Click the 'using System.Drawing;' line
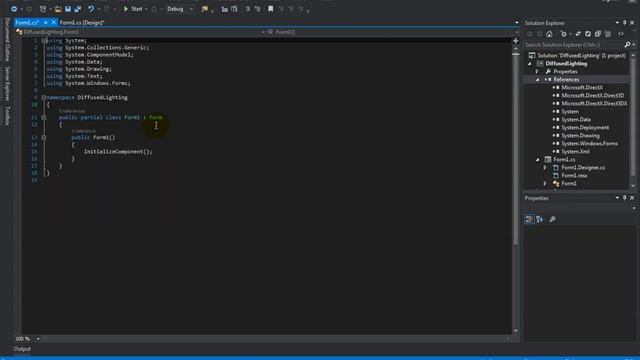This screenshot has height=360, width=640. point(79,69)
